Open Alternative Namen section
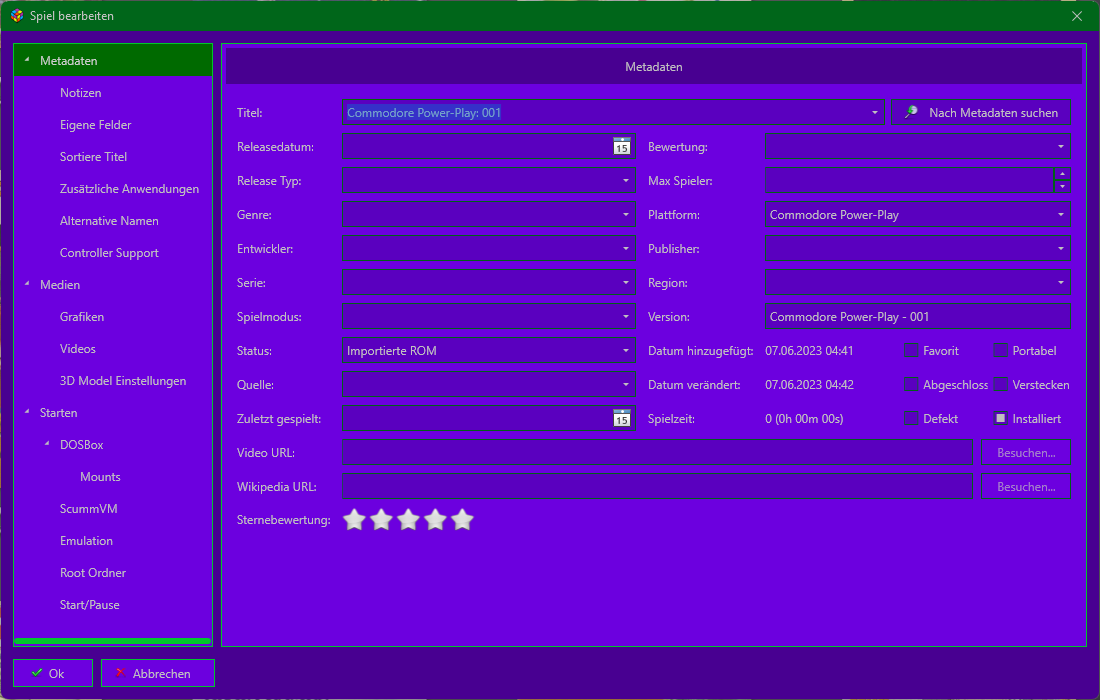 (109, 221)
